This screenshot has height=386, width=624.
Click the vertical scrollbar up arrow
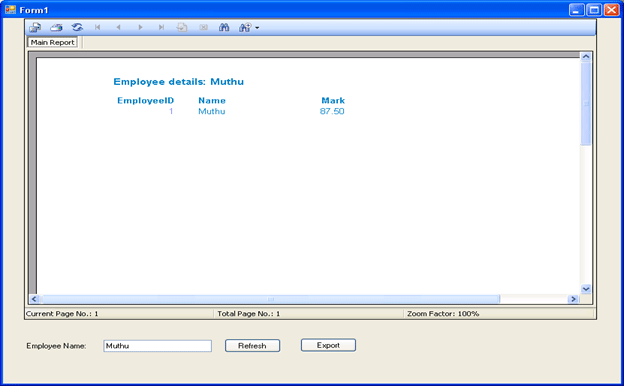(x=586, y=57)
